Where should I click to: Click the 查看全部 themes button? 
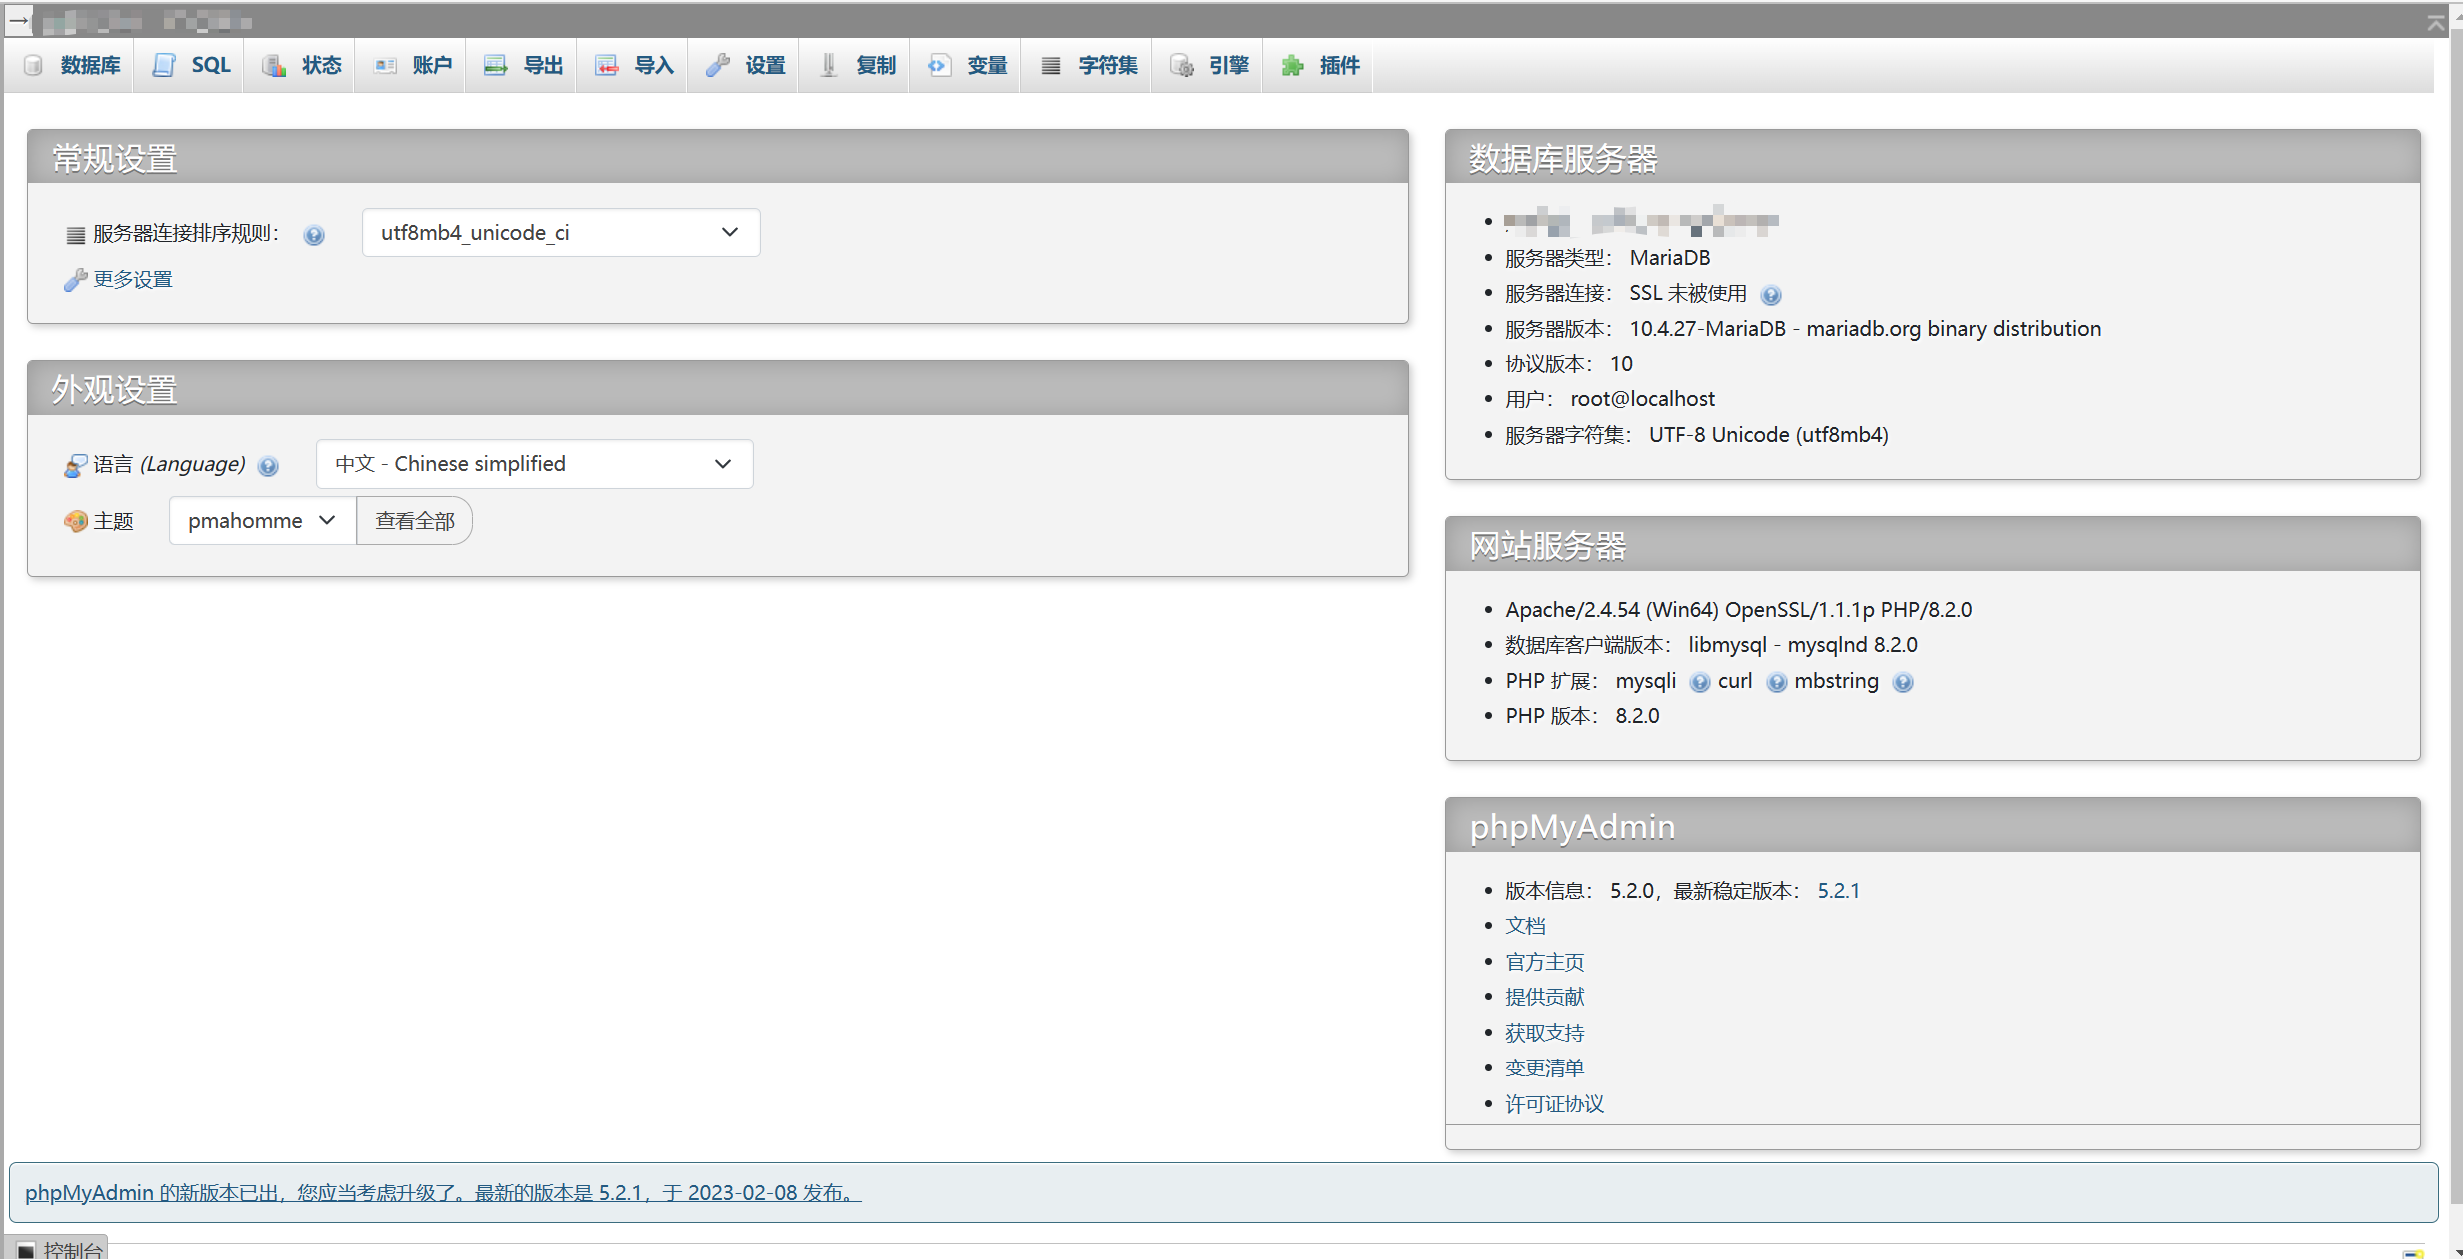414,521
